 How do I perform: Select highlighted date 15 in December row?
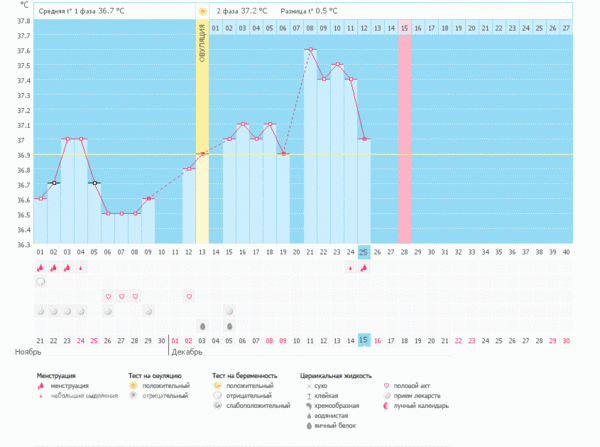pos(364,340)
